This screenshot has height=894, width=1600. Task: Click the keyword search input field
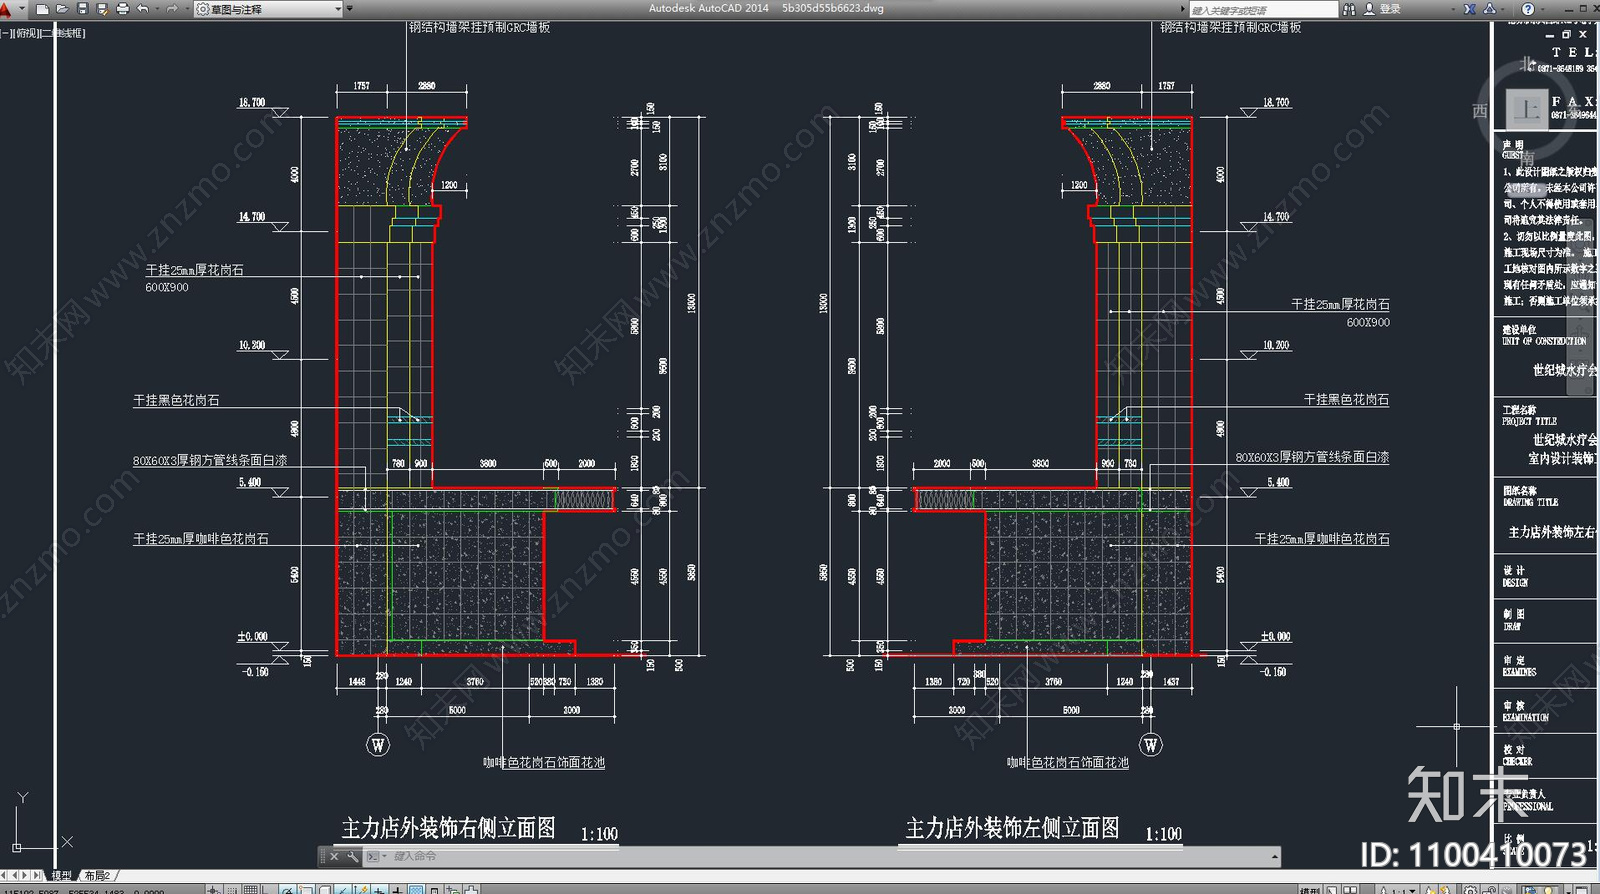(x=1262, y=9)
